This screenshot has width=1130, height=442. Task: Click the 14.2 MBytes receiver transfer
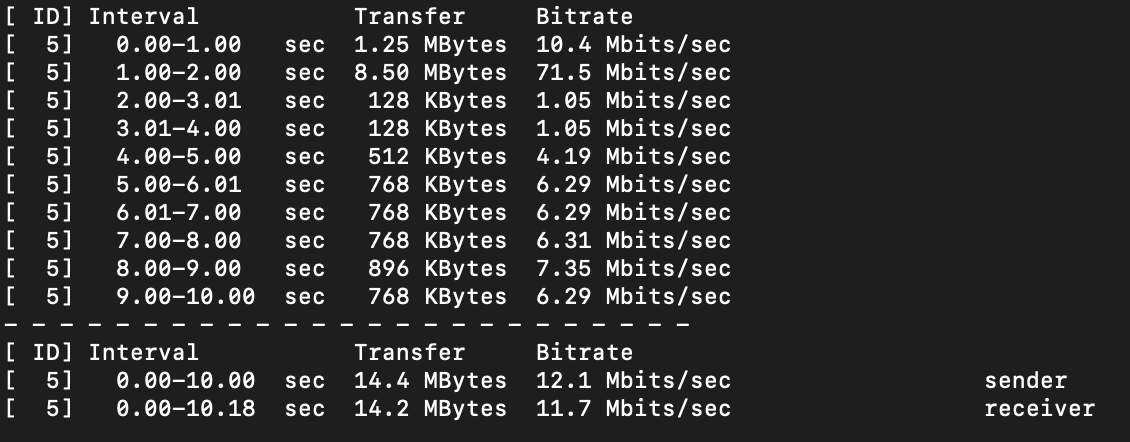tap(430, 409)
